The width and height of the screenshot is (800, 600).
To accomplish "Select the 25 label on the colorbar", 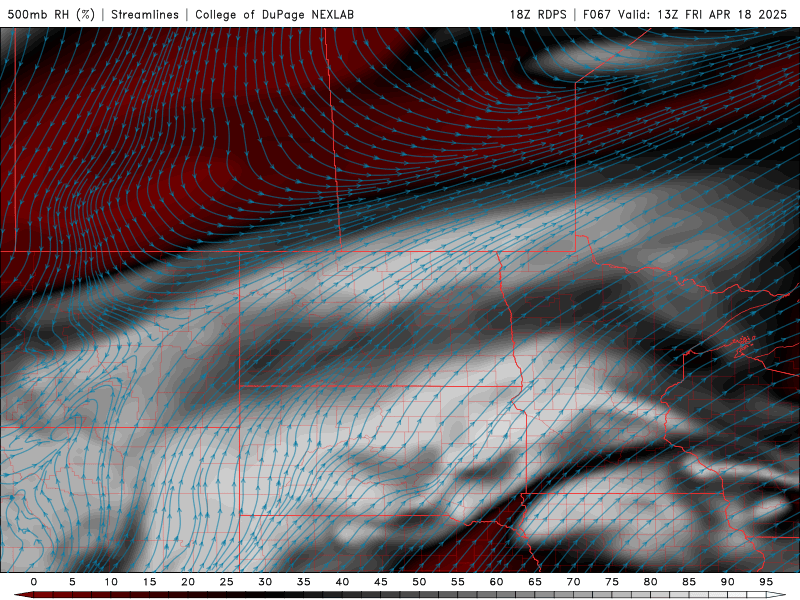I will coord(226,582).
